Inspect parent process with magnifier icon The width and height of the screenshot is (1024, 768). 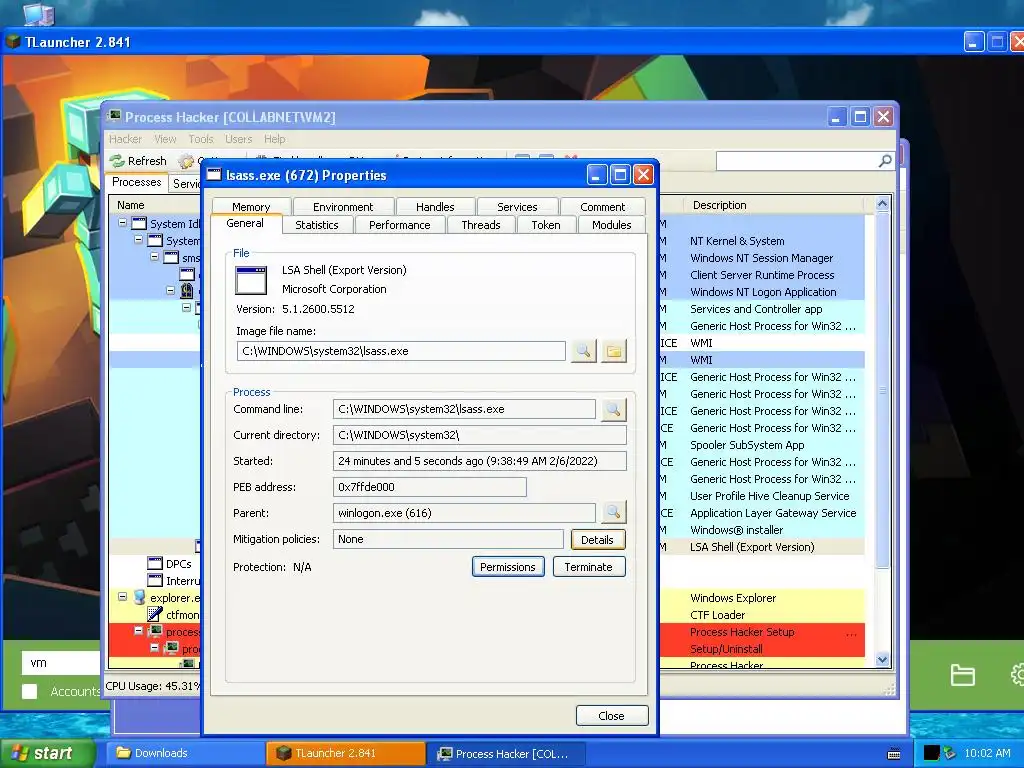click(x=613, y=513)
